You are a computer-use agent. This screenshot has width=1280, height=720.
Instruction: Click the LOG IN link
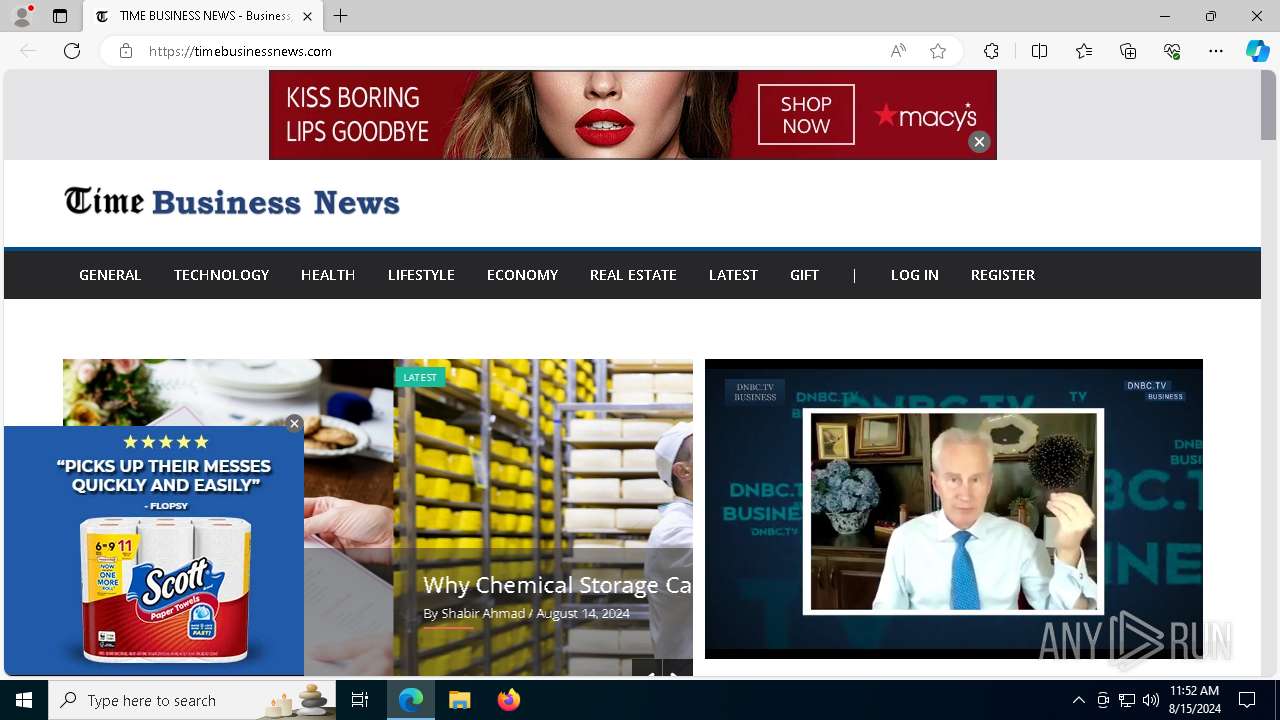point(915,275)
